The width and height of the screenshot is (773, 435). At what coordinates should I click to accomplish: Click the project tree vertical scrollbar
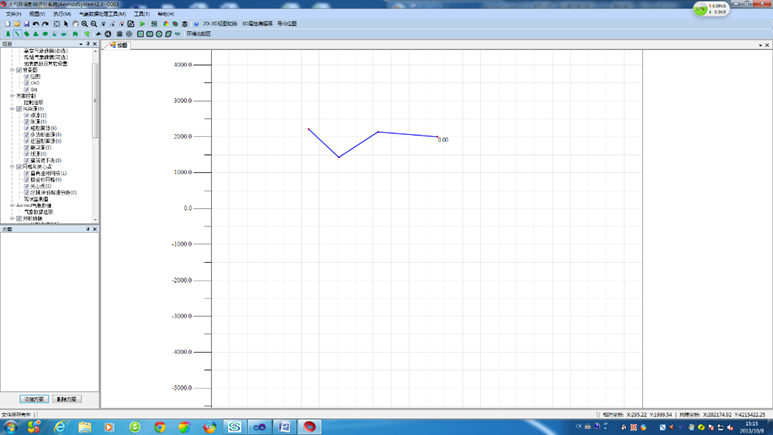(x=96, y=100)
